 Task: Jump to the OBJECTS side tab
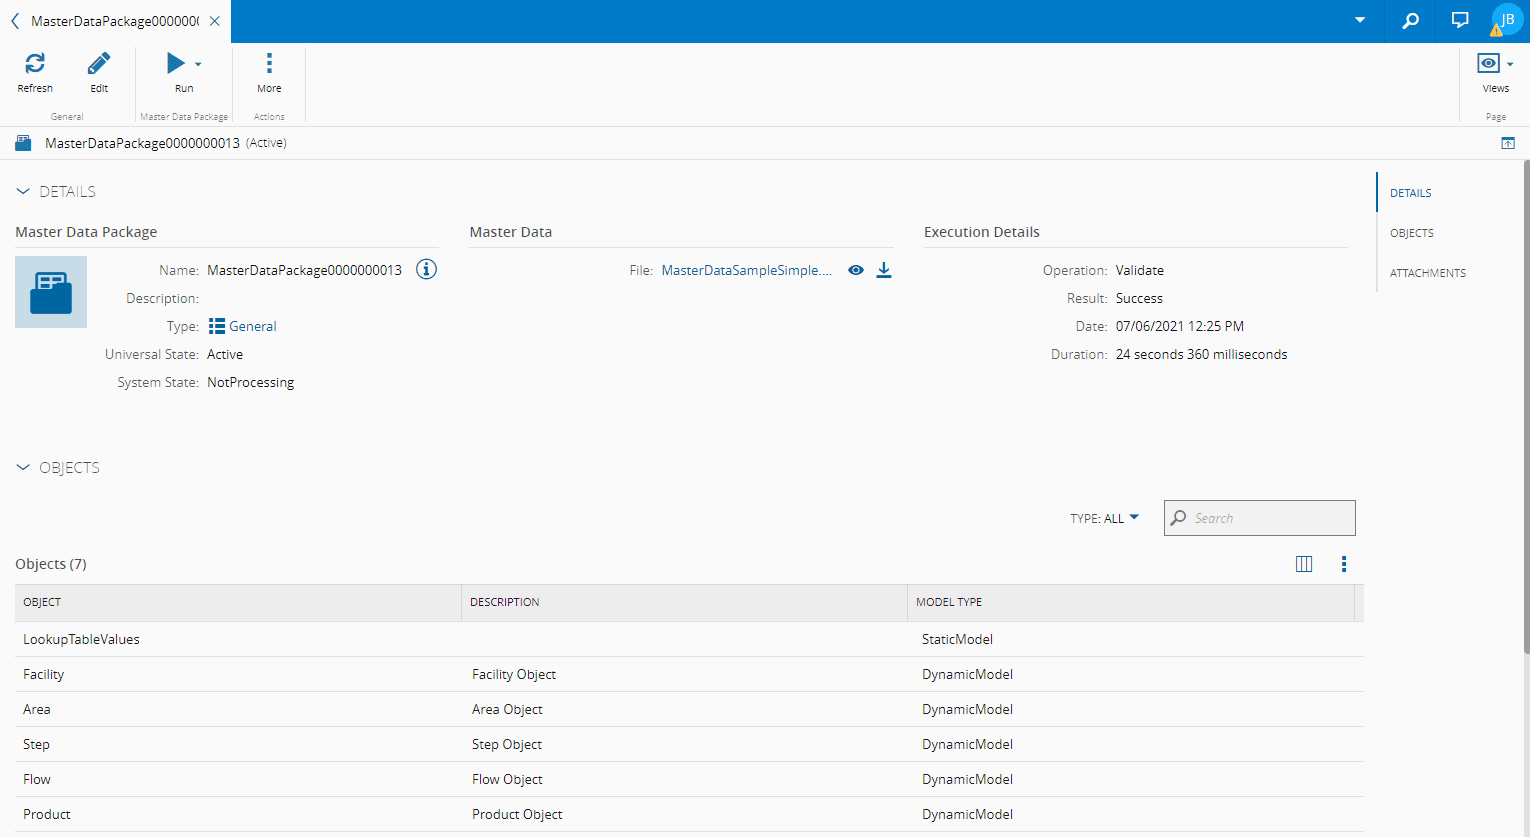(1411, 233)
